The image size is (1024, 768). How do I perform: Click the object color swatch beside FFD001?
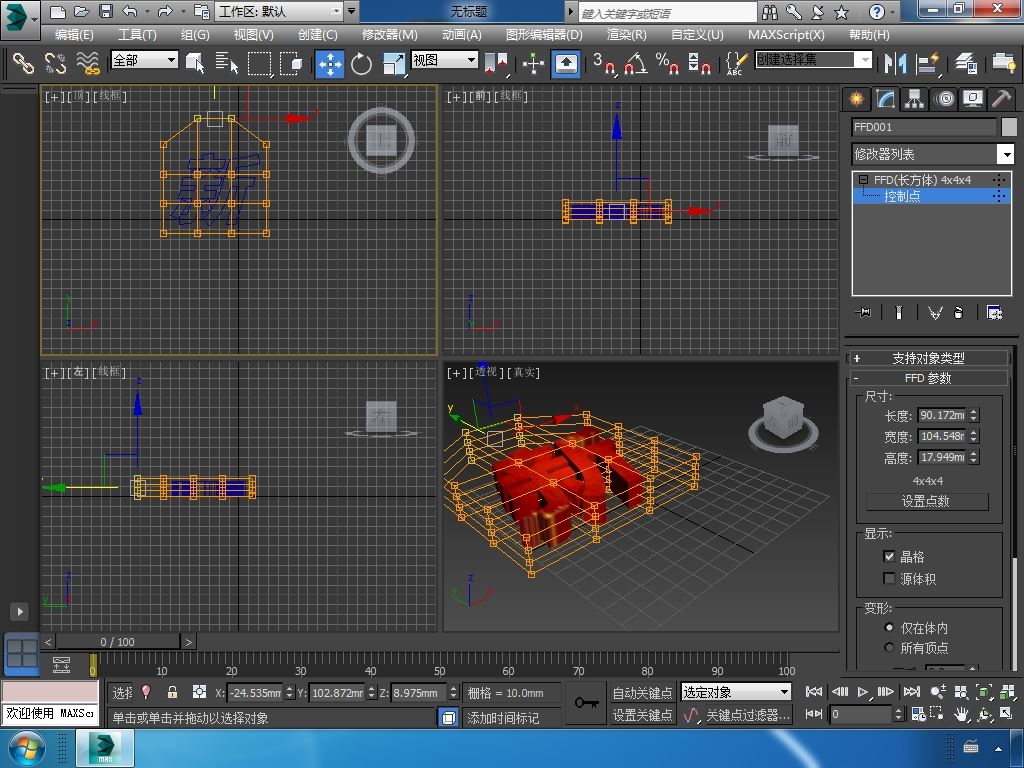coord(1009,127)
